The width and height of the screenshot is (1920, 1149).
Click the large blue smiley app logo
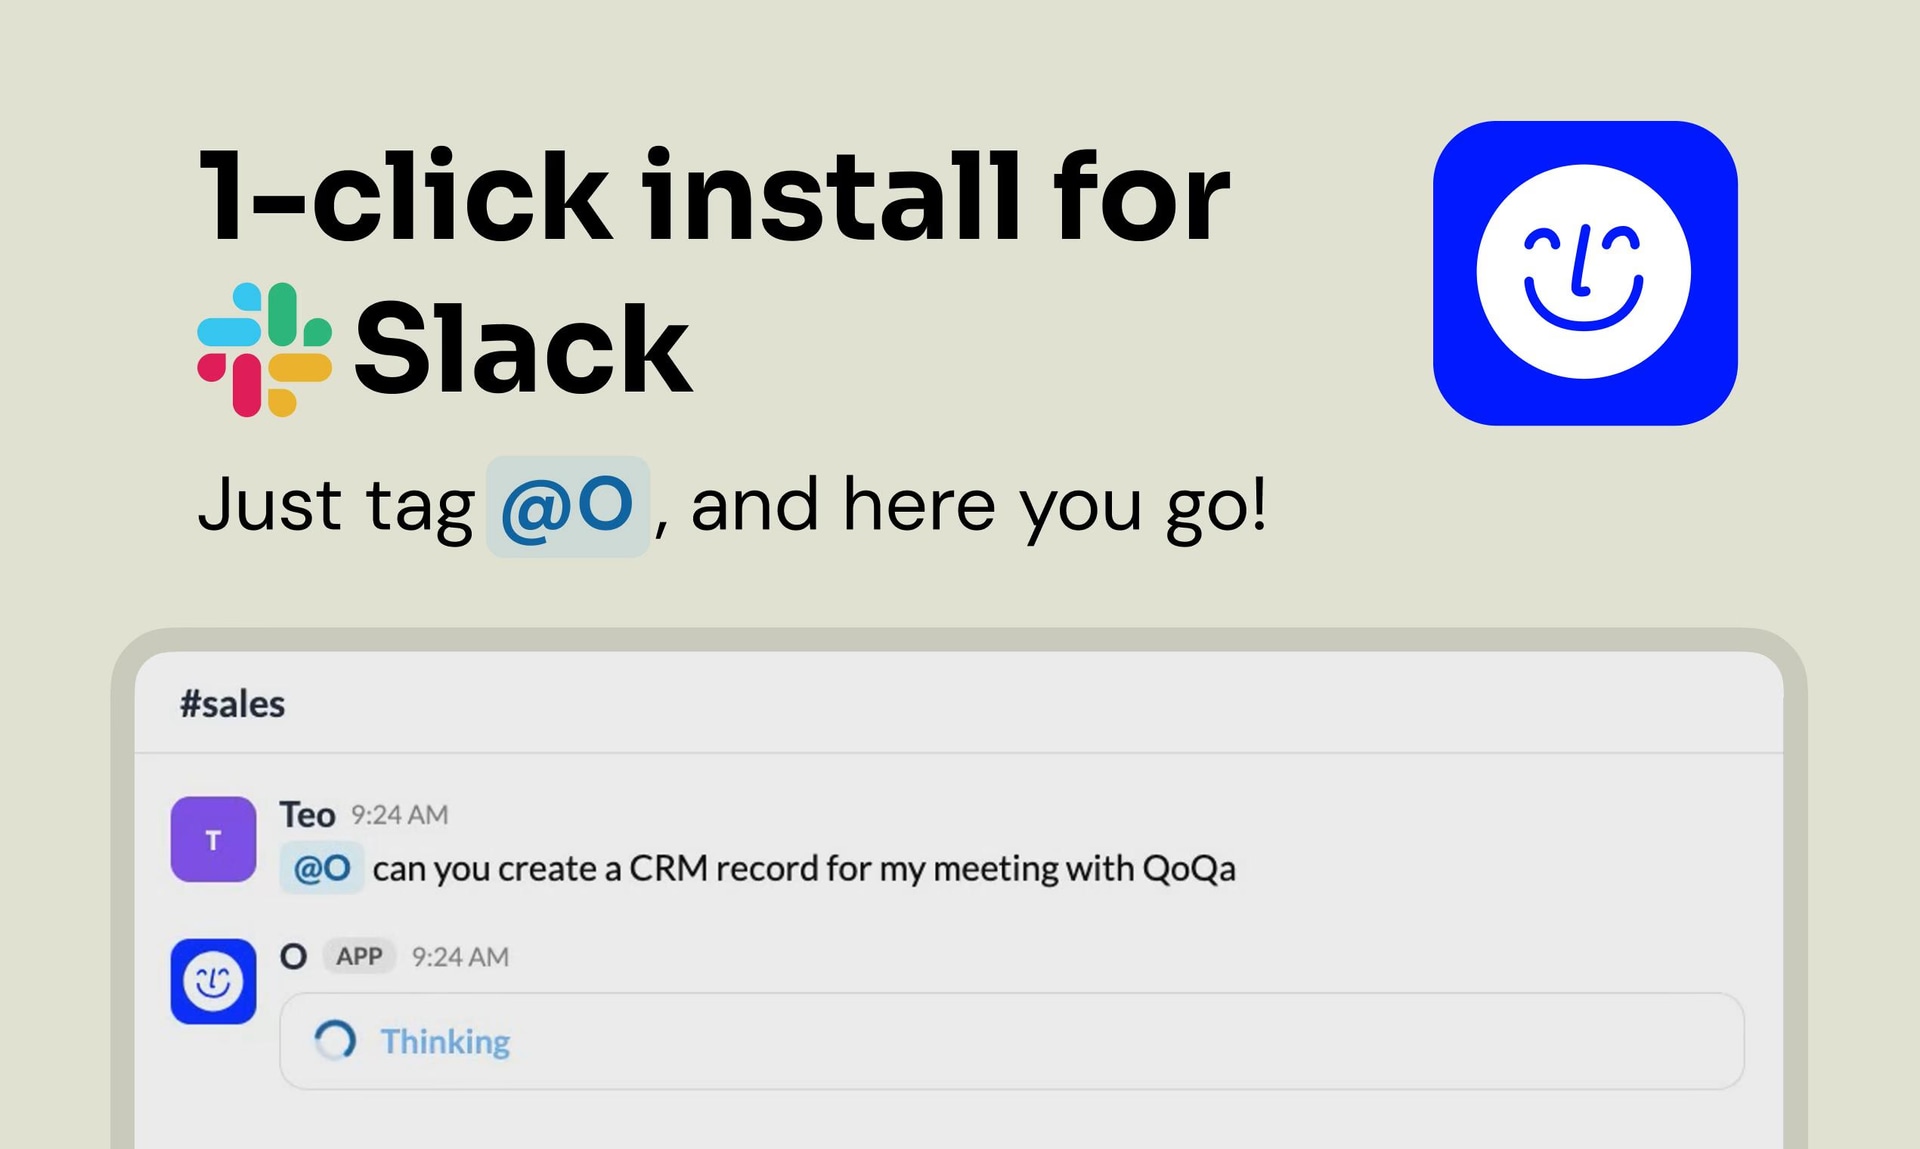pyautogui.click(x=1585, y=273)
